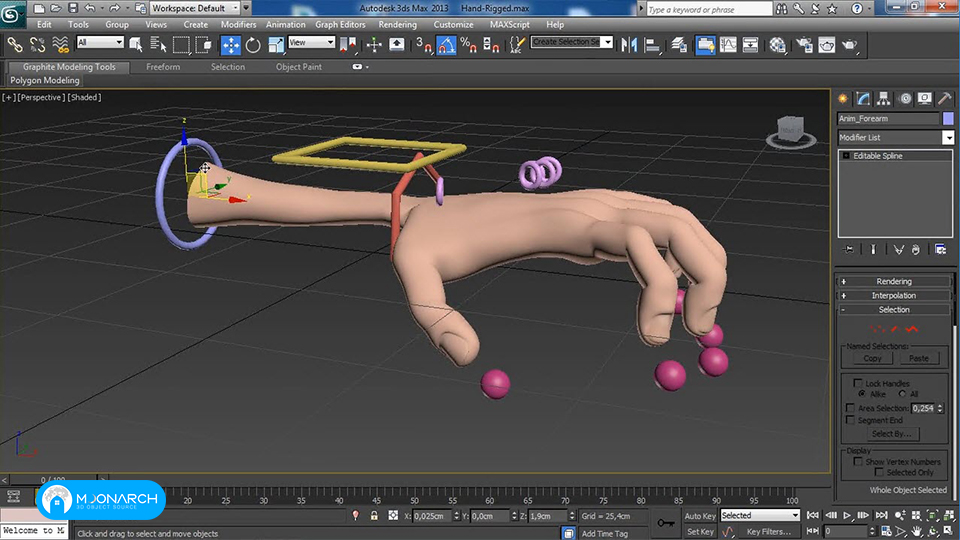Switch to the Motion panel icon
Viewport: 960px width, 540px height.
[x=905, y=99]
